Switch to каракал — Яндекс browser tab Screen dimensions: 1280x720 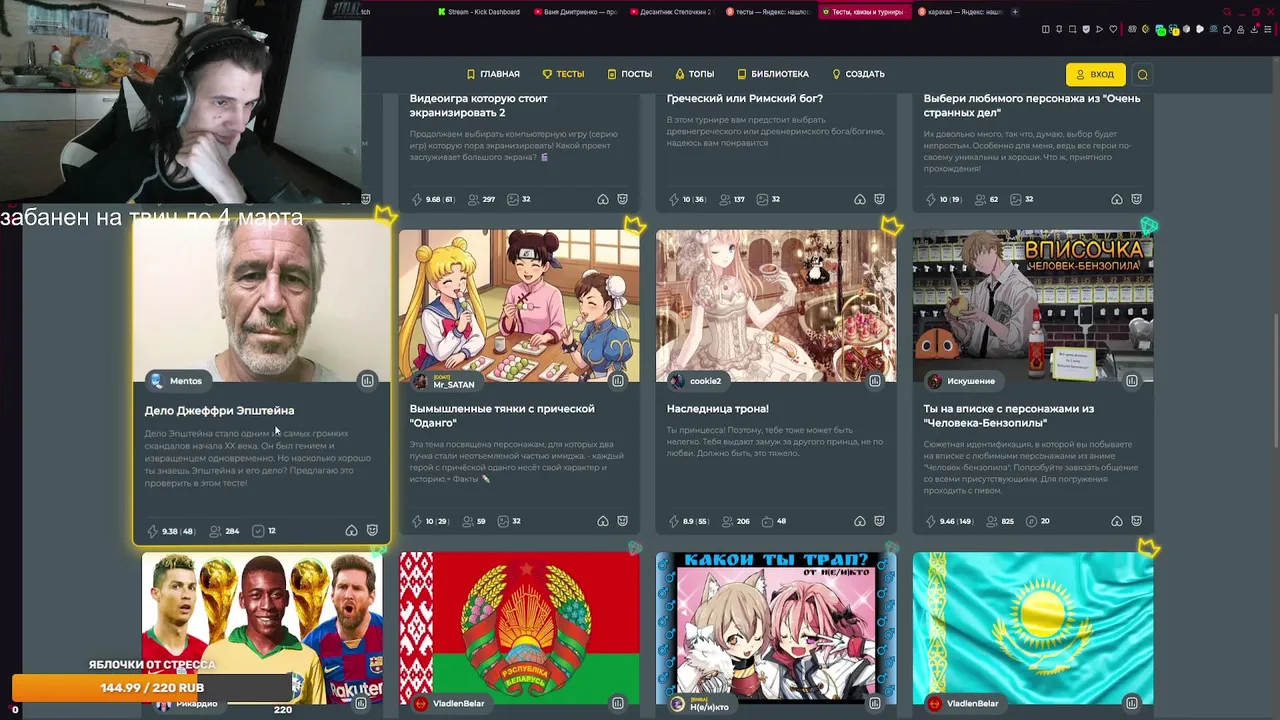pos(959,12)
